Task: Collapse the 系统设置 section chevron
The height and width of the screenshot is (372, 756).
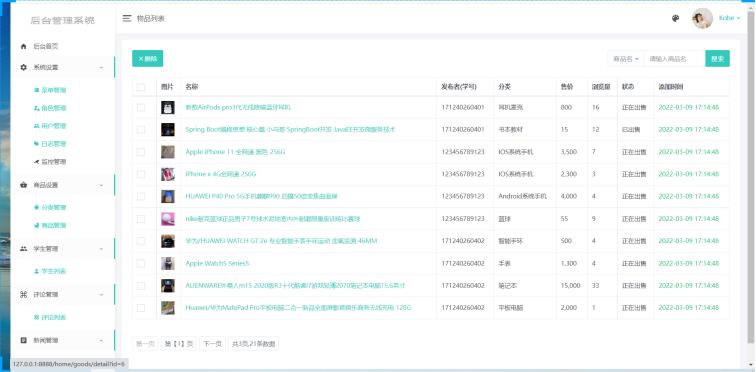Action: pos(101,67)
